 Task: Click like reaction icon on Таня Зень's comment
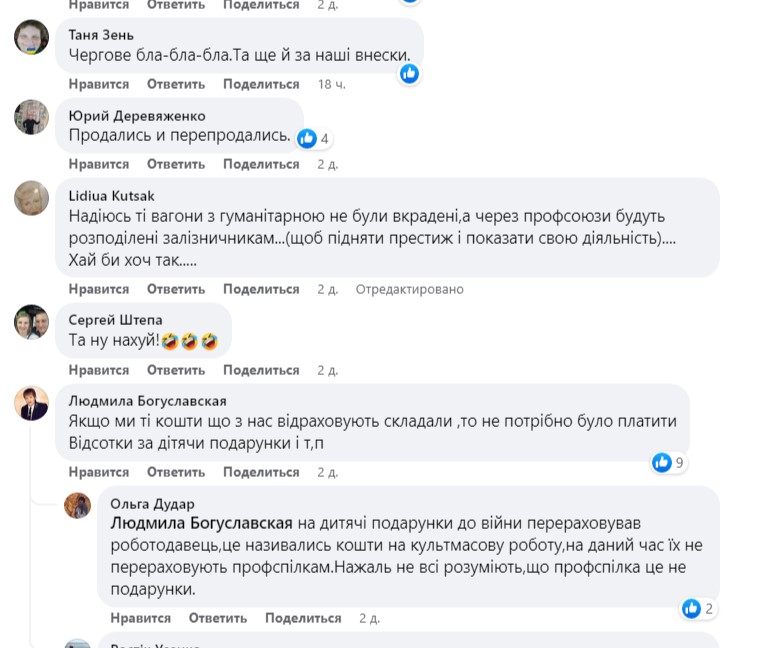[x=409, y=73]
